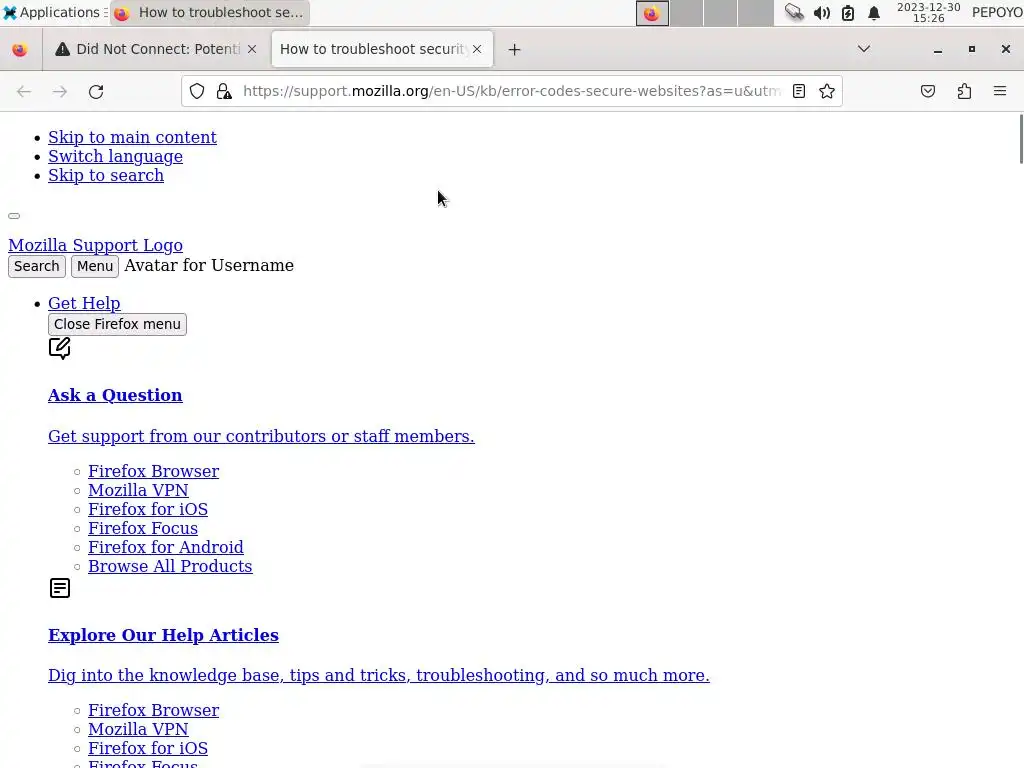Open the 'Get Help' link

pyautogui.click(x=84, y=304)
